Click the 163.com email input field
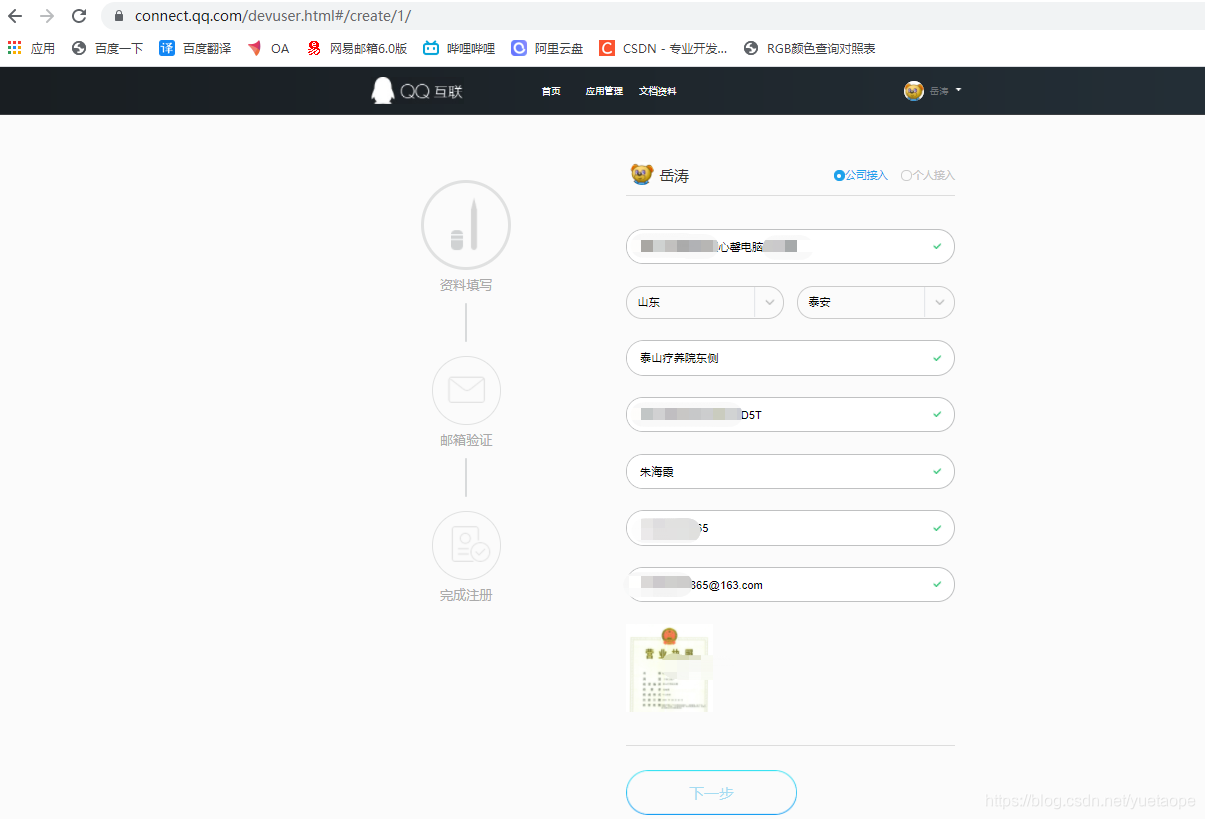This screenshot has width=1205, height=819. 790,585
